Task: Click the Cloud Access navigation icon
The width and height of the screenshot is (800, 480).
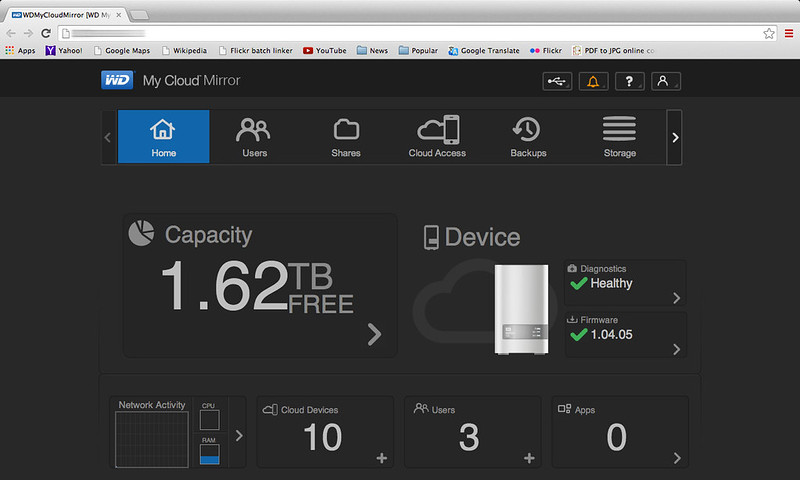Action: point(437,137)
